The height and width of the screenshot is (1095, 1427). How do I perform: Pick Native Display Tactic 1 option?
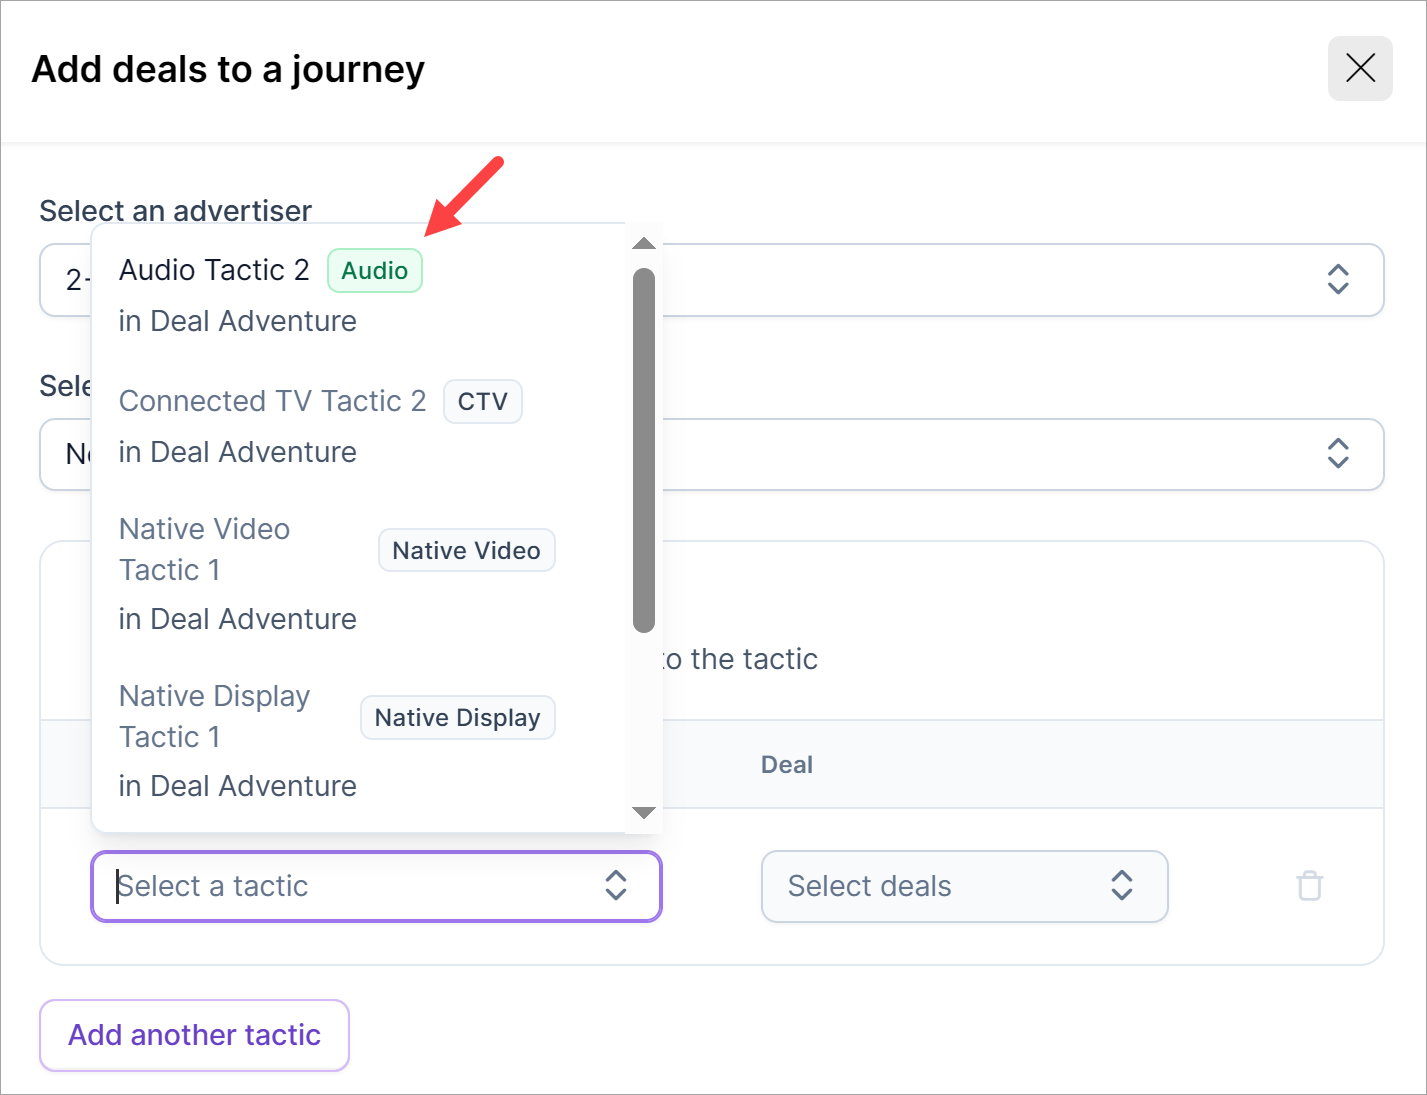click(214, 717)
